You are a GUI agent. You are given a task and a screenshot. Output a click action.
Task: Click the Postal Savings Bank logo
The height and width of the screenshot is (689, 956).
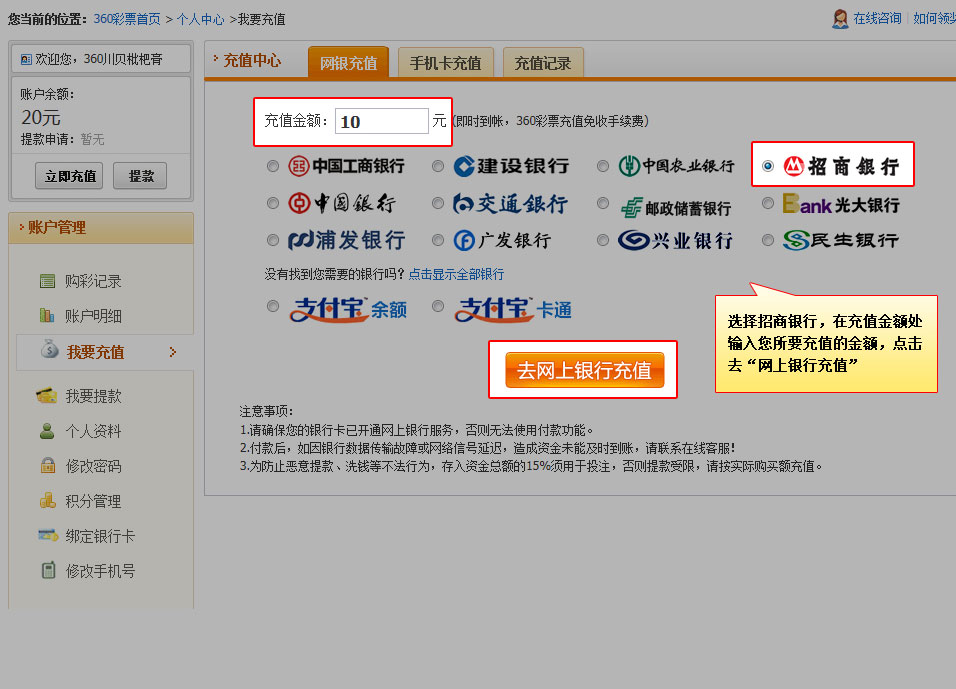click(676, 207)
